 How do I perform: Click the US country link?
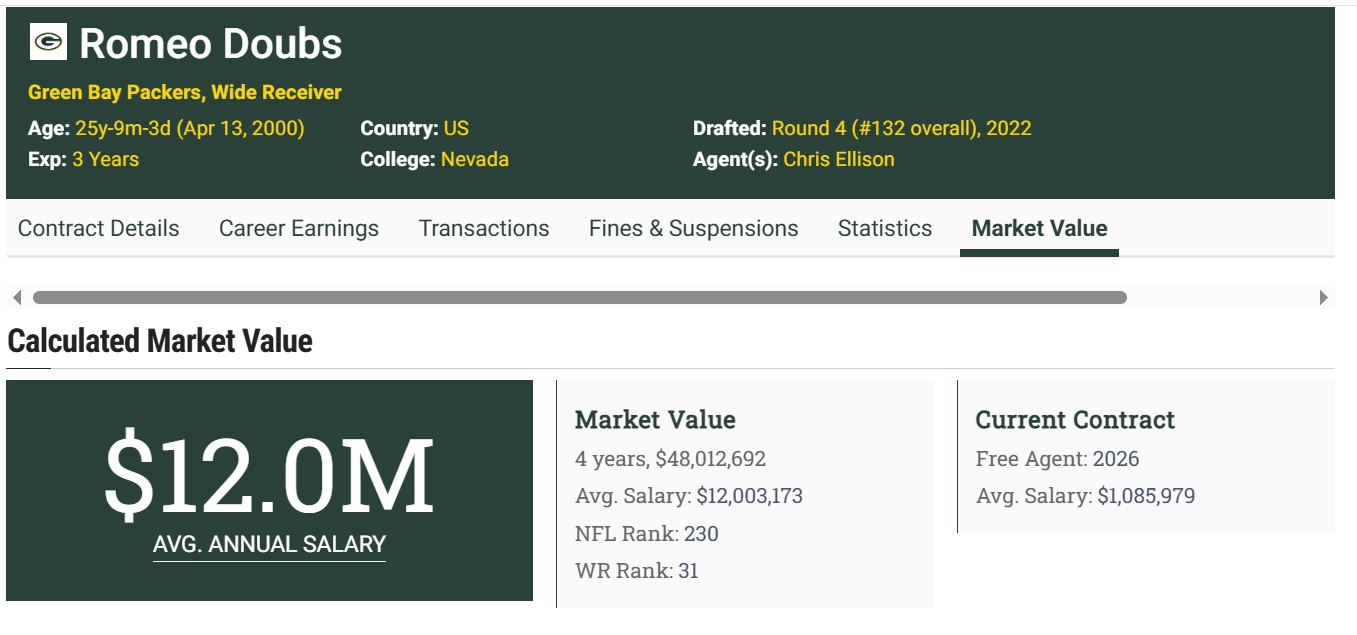tap(456, 128)
